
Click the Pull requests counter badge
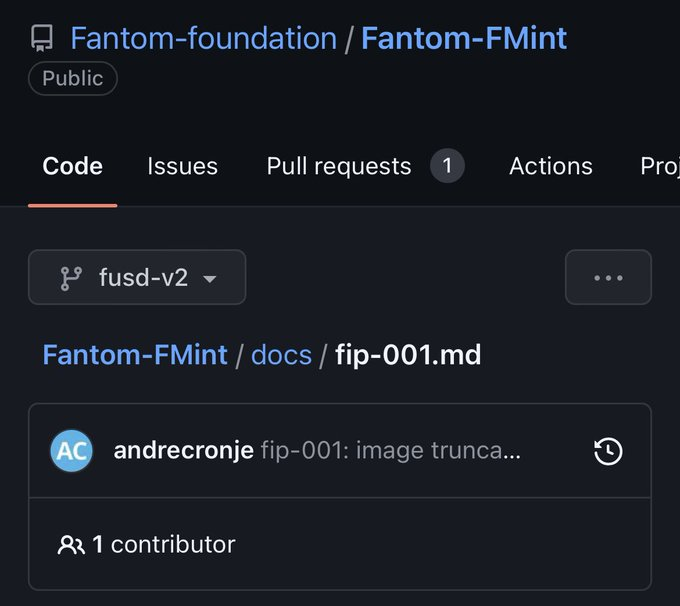point(447,165)
